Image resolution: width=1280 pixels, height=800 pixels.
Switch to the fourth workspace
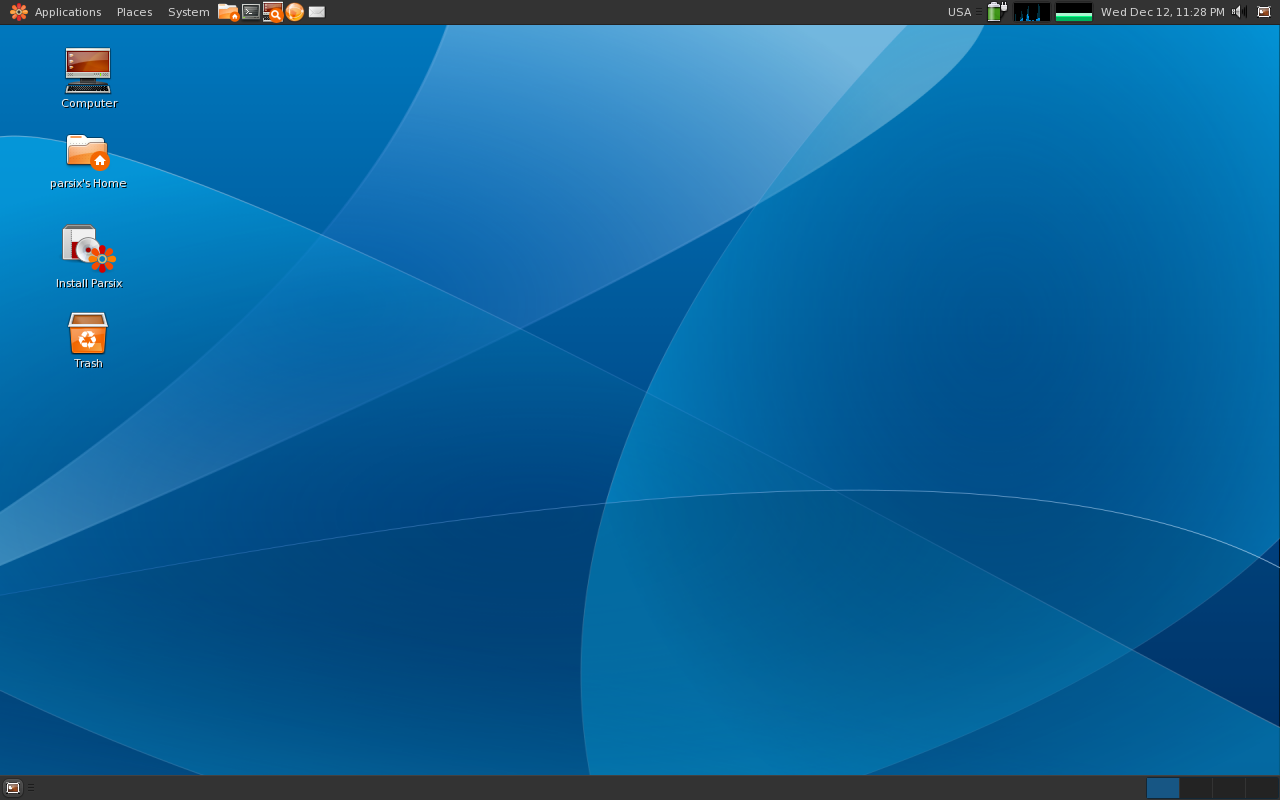(1262, 788)
